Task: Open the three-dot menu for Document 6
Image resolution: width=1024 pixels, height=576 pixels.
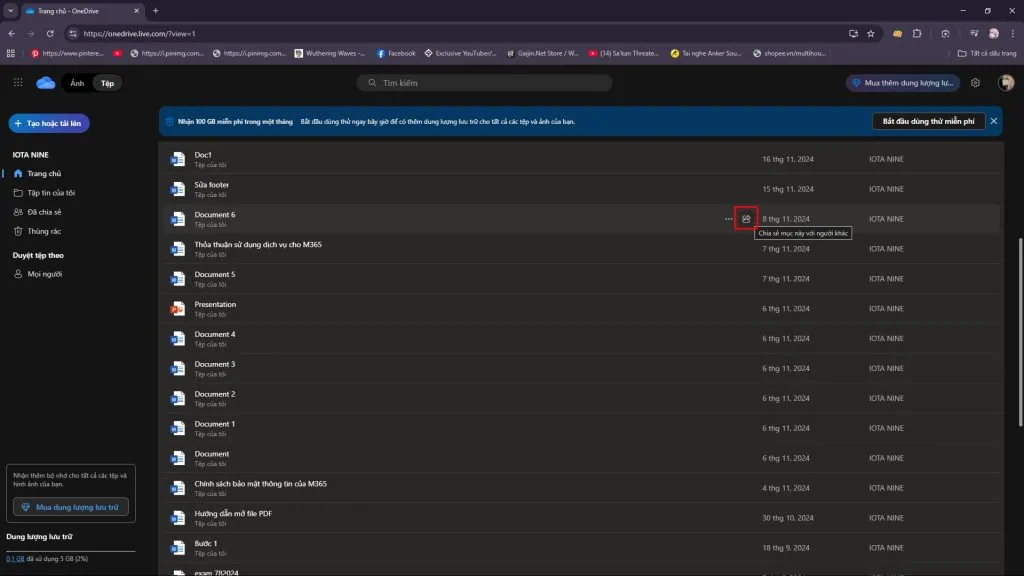Action: pos(728,219)
